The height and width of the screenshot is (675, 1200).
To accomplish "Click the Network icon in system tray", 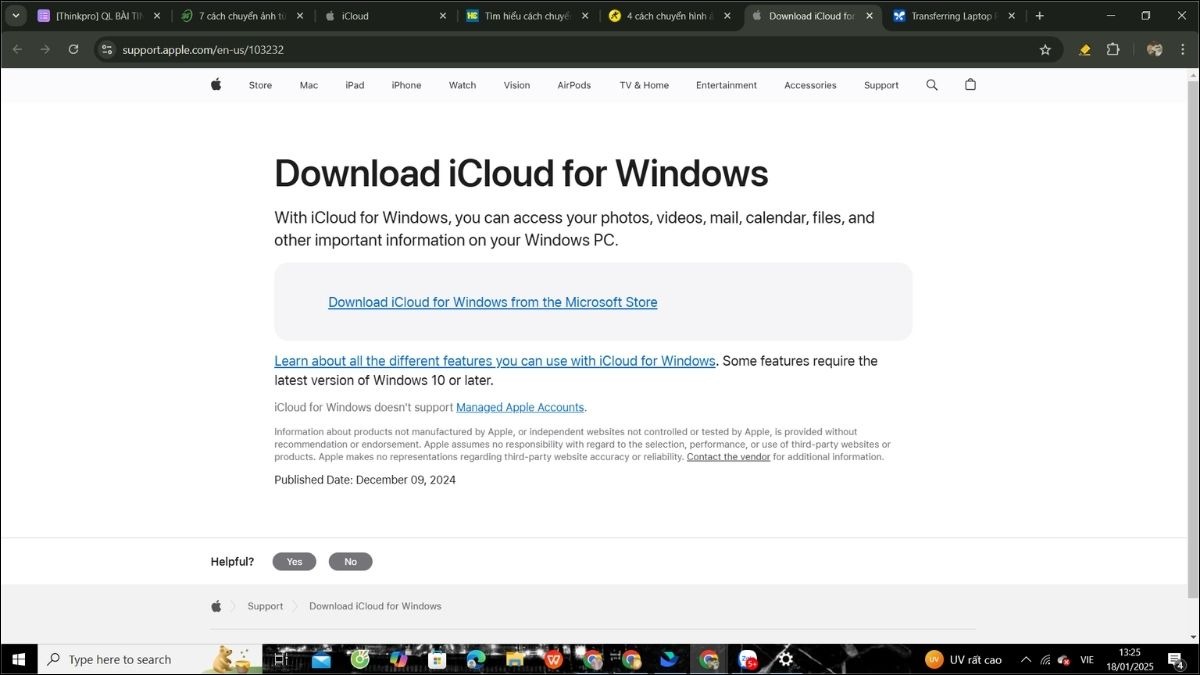I will [x=1045, y=659].
